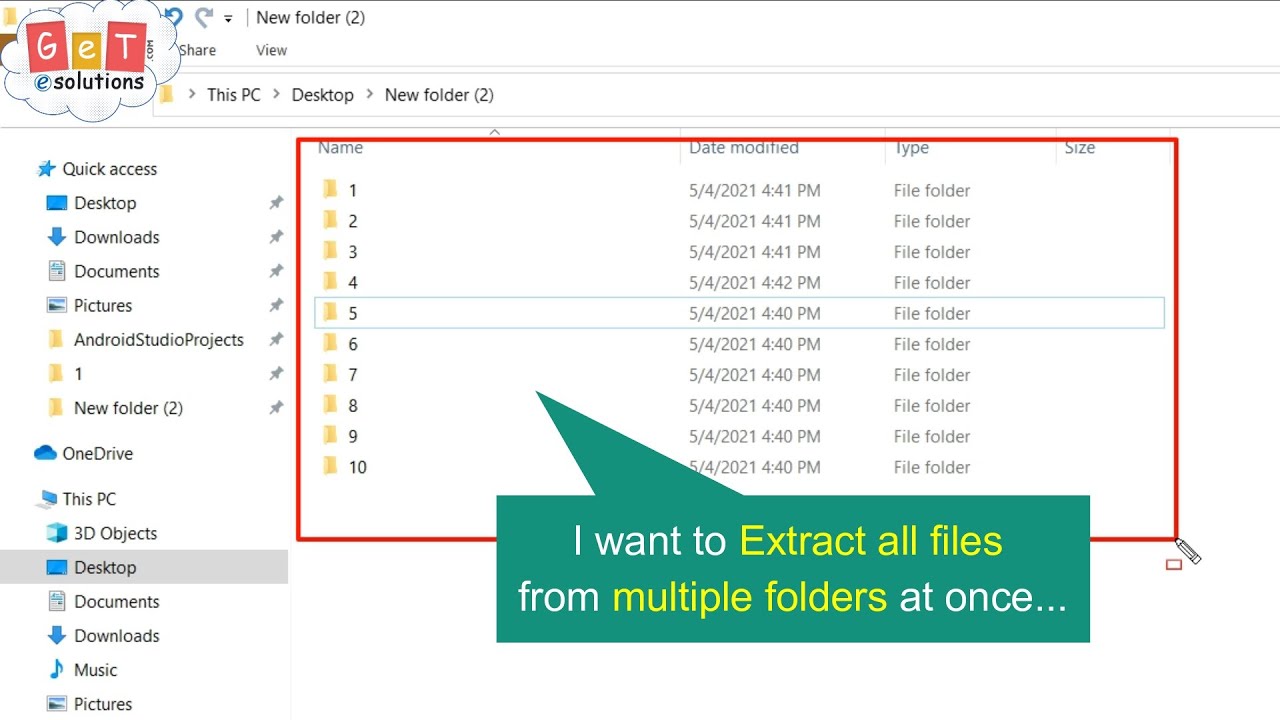Open AndroidStudioProjects in navigation pane
The width and height of the screenshot is (1280, 720).
click(159, 340)
